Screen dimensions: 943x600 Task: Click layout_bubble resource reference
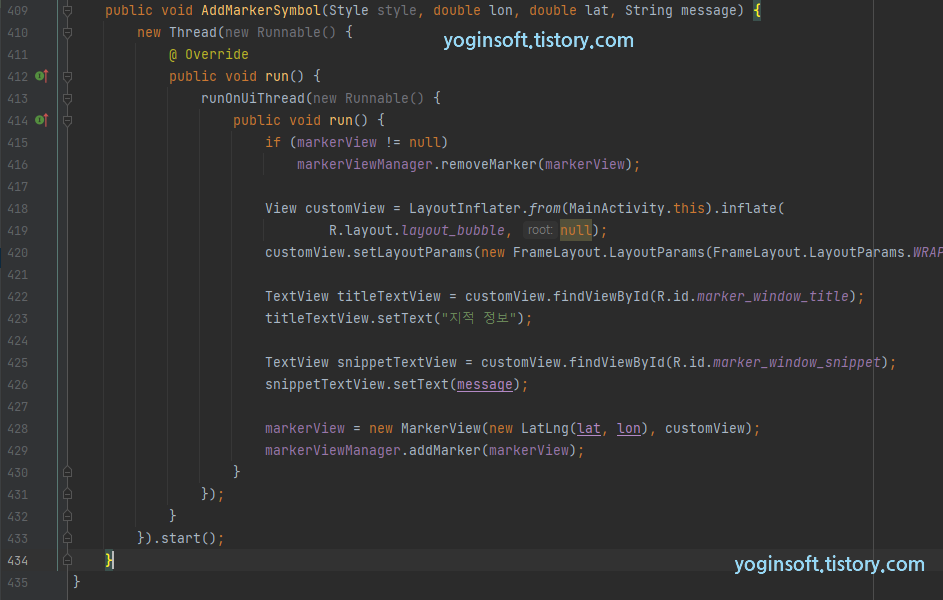tap(453, 230)
